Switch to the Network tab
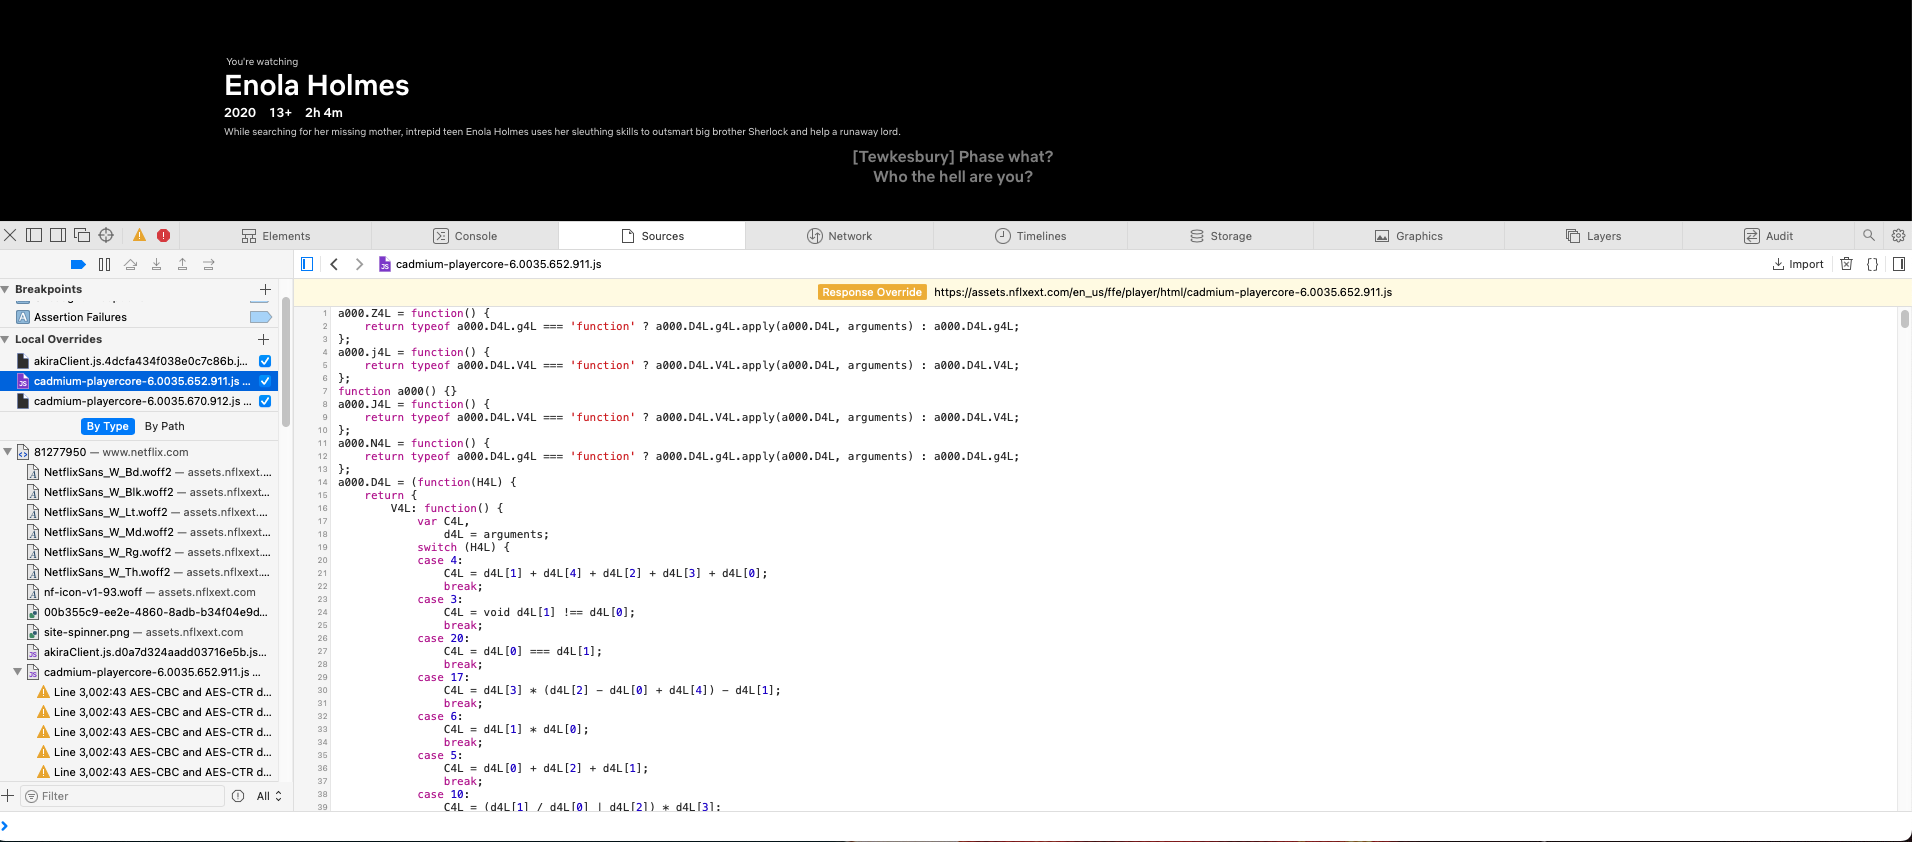Screen dimensions: 1912x842 [840, 236]
